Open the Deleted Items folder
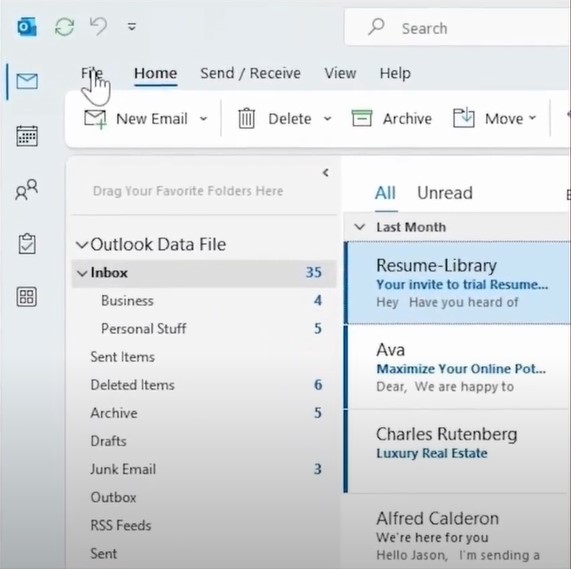571x569 pixels. click(204, 385)
